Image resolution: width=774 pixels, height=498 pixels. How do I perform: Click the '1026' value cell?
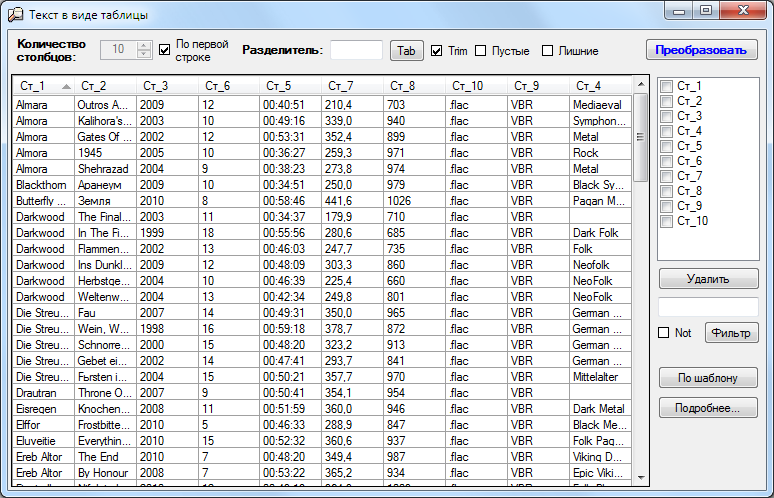click(x=415, y=201)
